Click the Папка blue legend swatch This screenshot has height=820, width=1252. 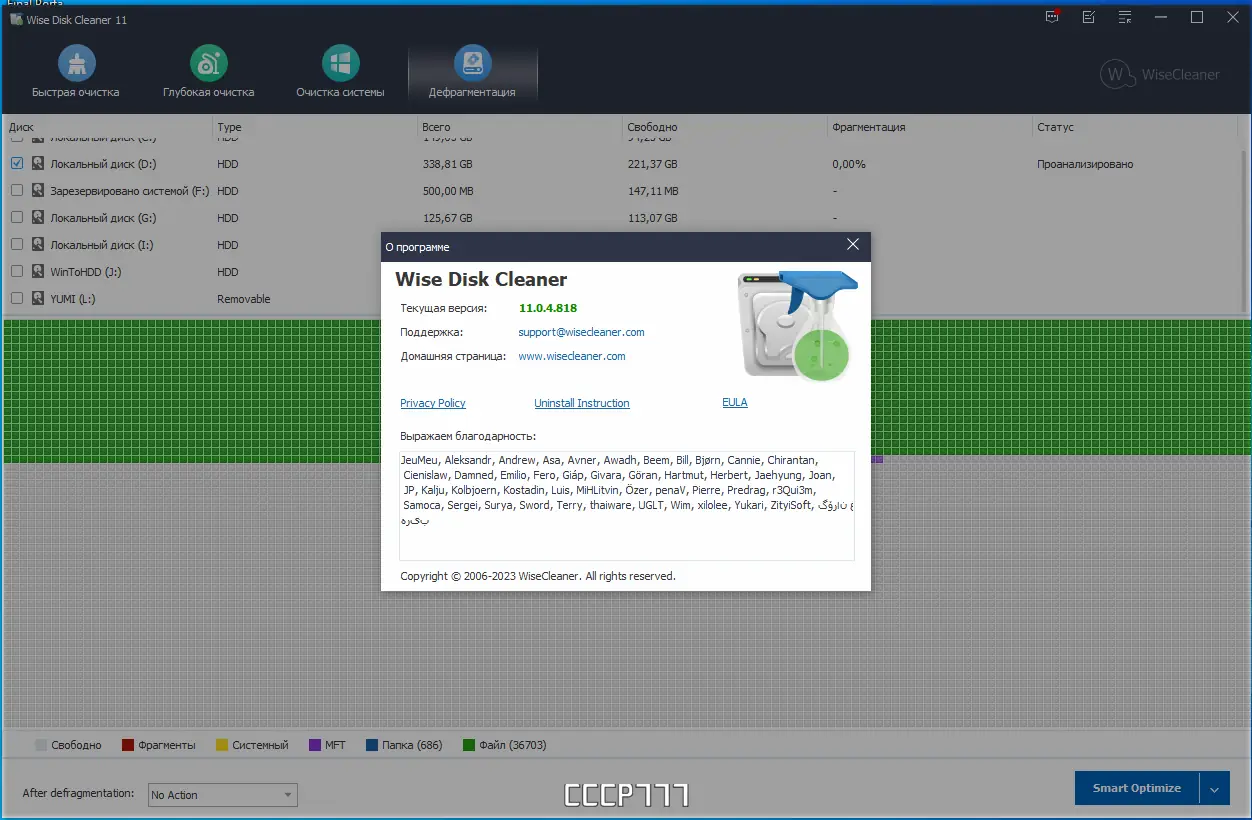click(x=372, y=745)
